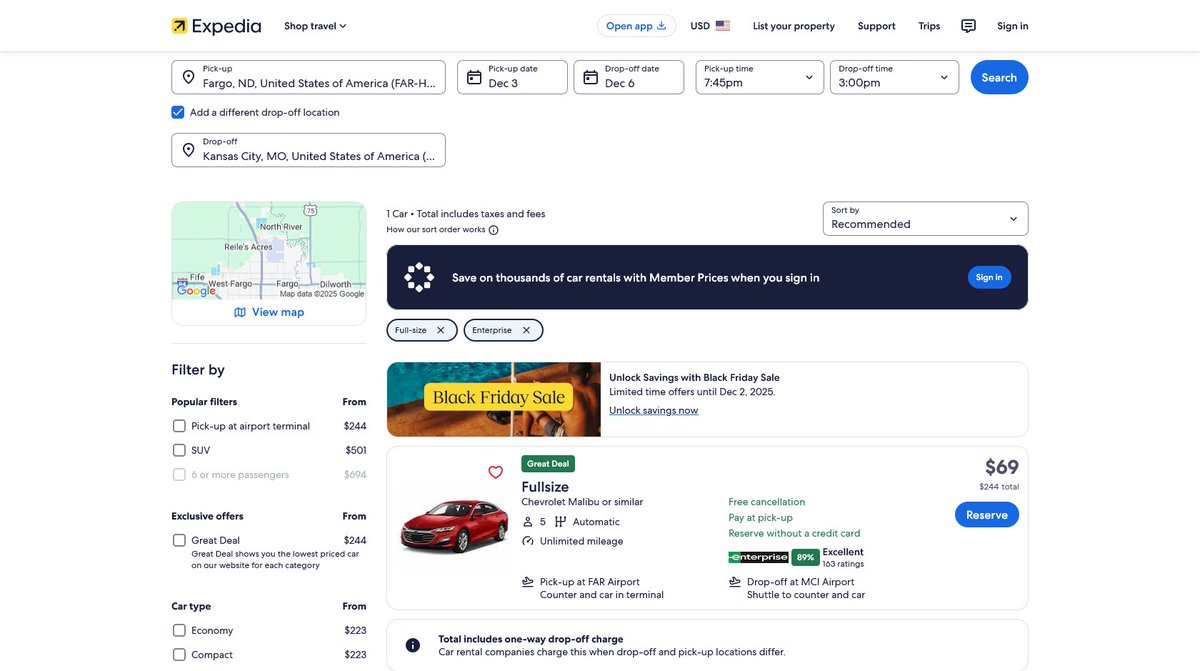Screen dimensions: 1200x671
Task: Click the info icon in the drop-off charge notice
Action: pyautogui.click(x=412, y=644)
